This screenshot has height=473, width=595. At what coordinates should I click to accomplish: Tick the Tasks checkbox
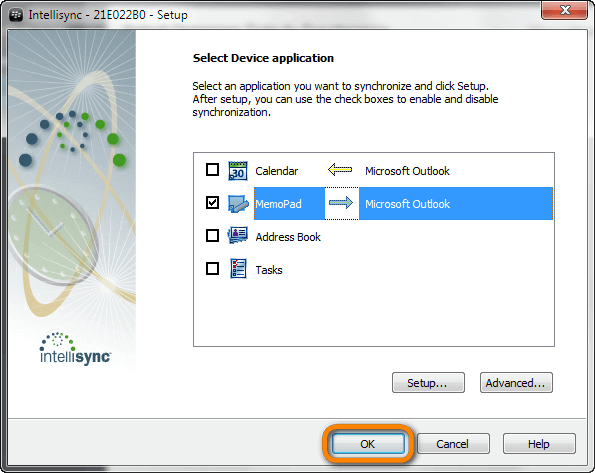212,269
